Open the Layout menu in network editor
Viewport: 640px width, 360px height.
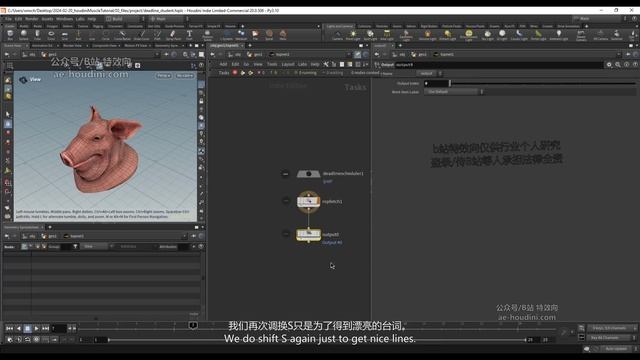tap(287, 64)
